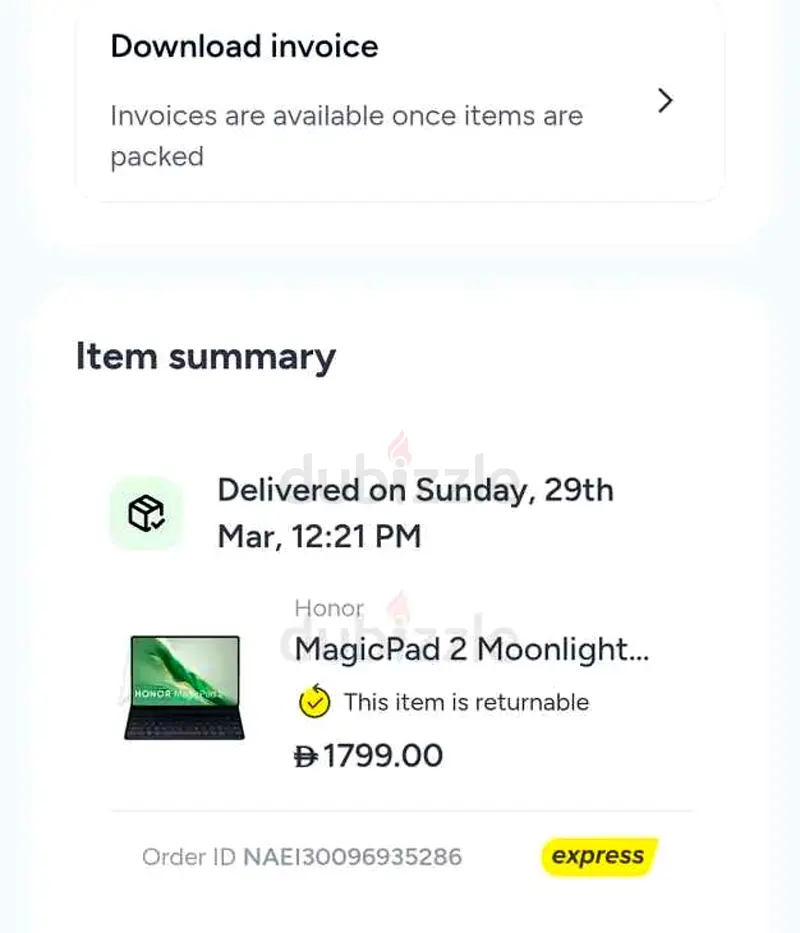This screenshot has width=800, height=933.
Task: Select the 1799.00 price amount
Action: pos(383,756)
